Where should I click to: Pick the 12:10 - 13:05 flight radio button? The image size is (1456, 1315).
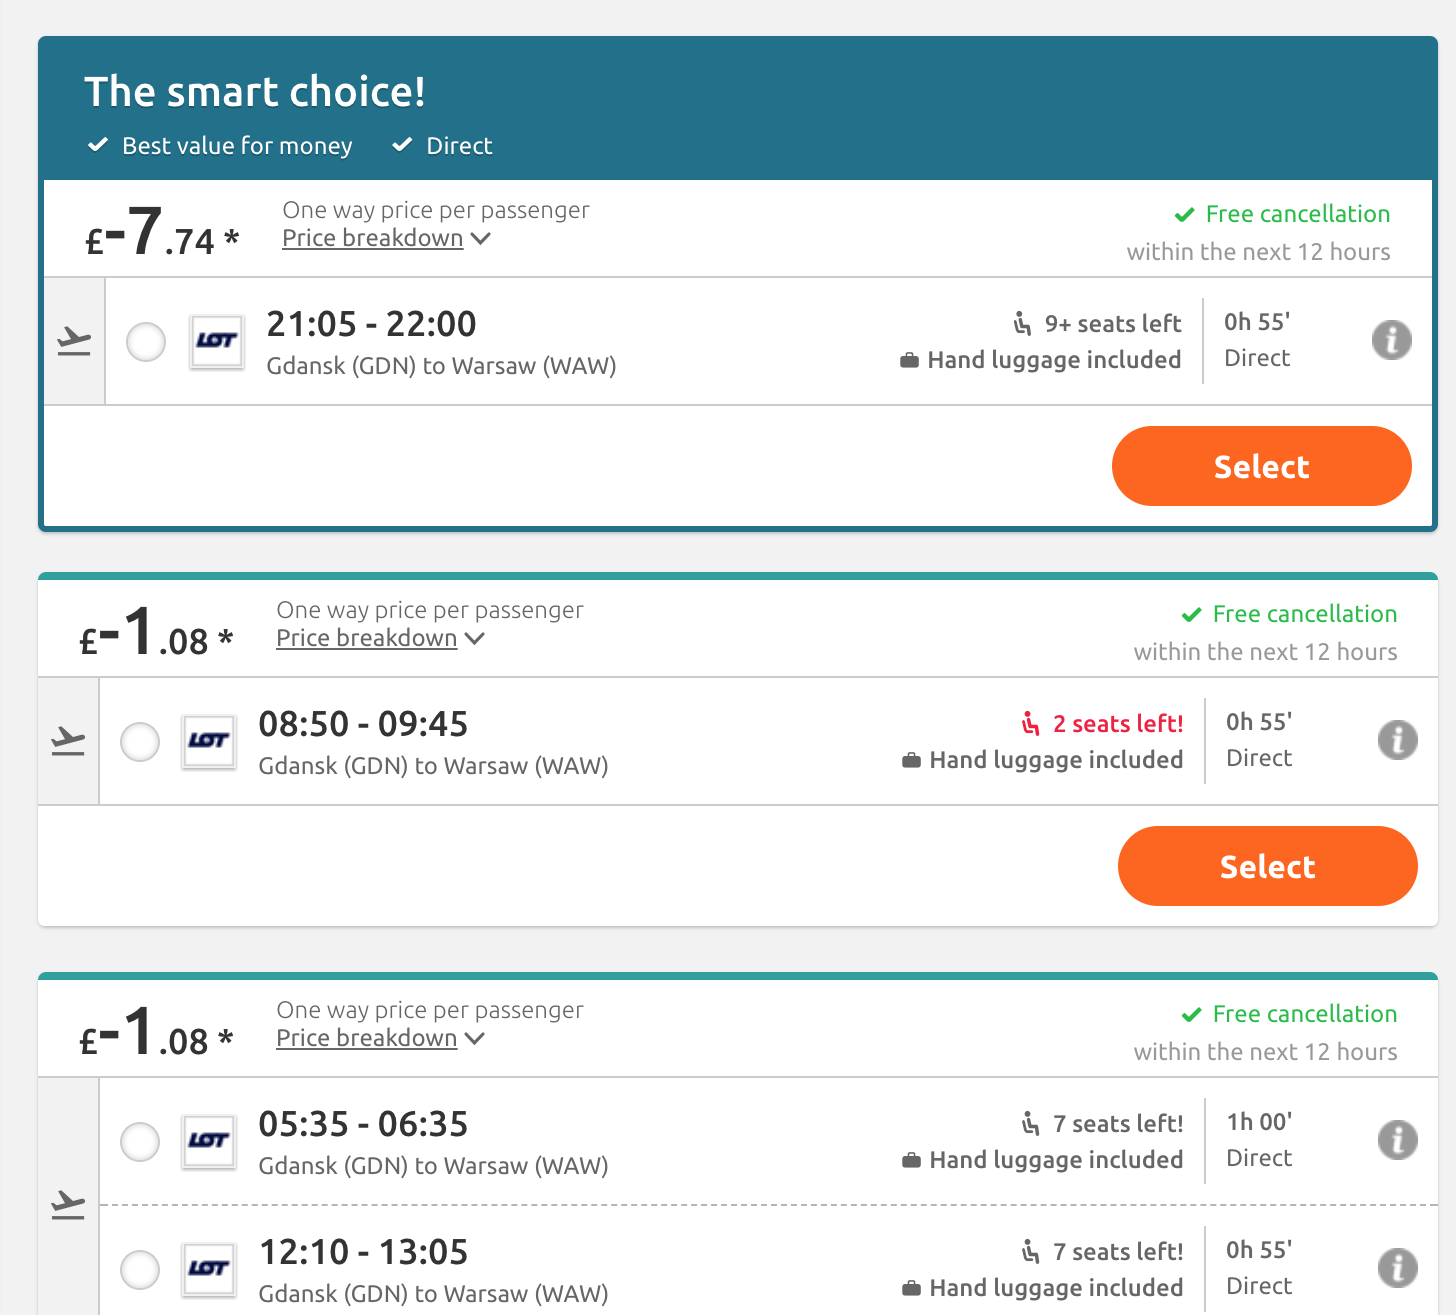pos(140,1270)
